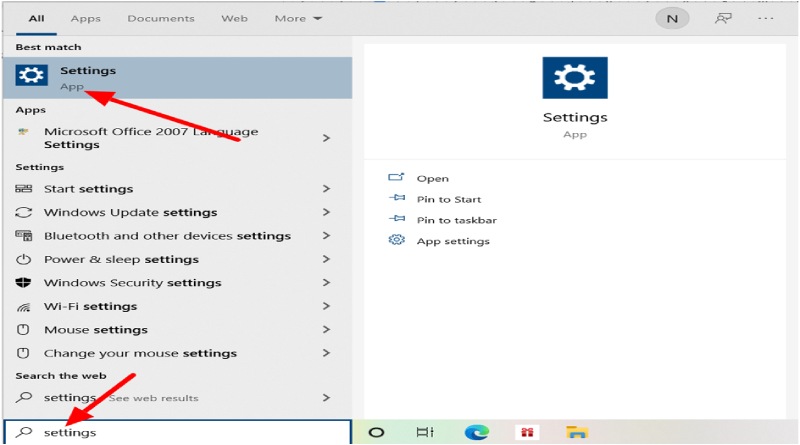The height and width of the screenshot is (445, 800).
Task: Click the pin icon beside Pin to Start
Action: pyautogui.click(x=397, y=198)
